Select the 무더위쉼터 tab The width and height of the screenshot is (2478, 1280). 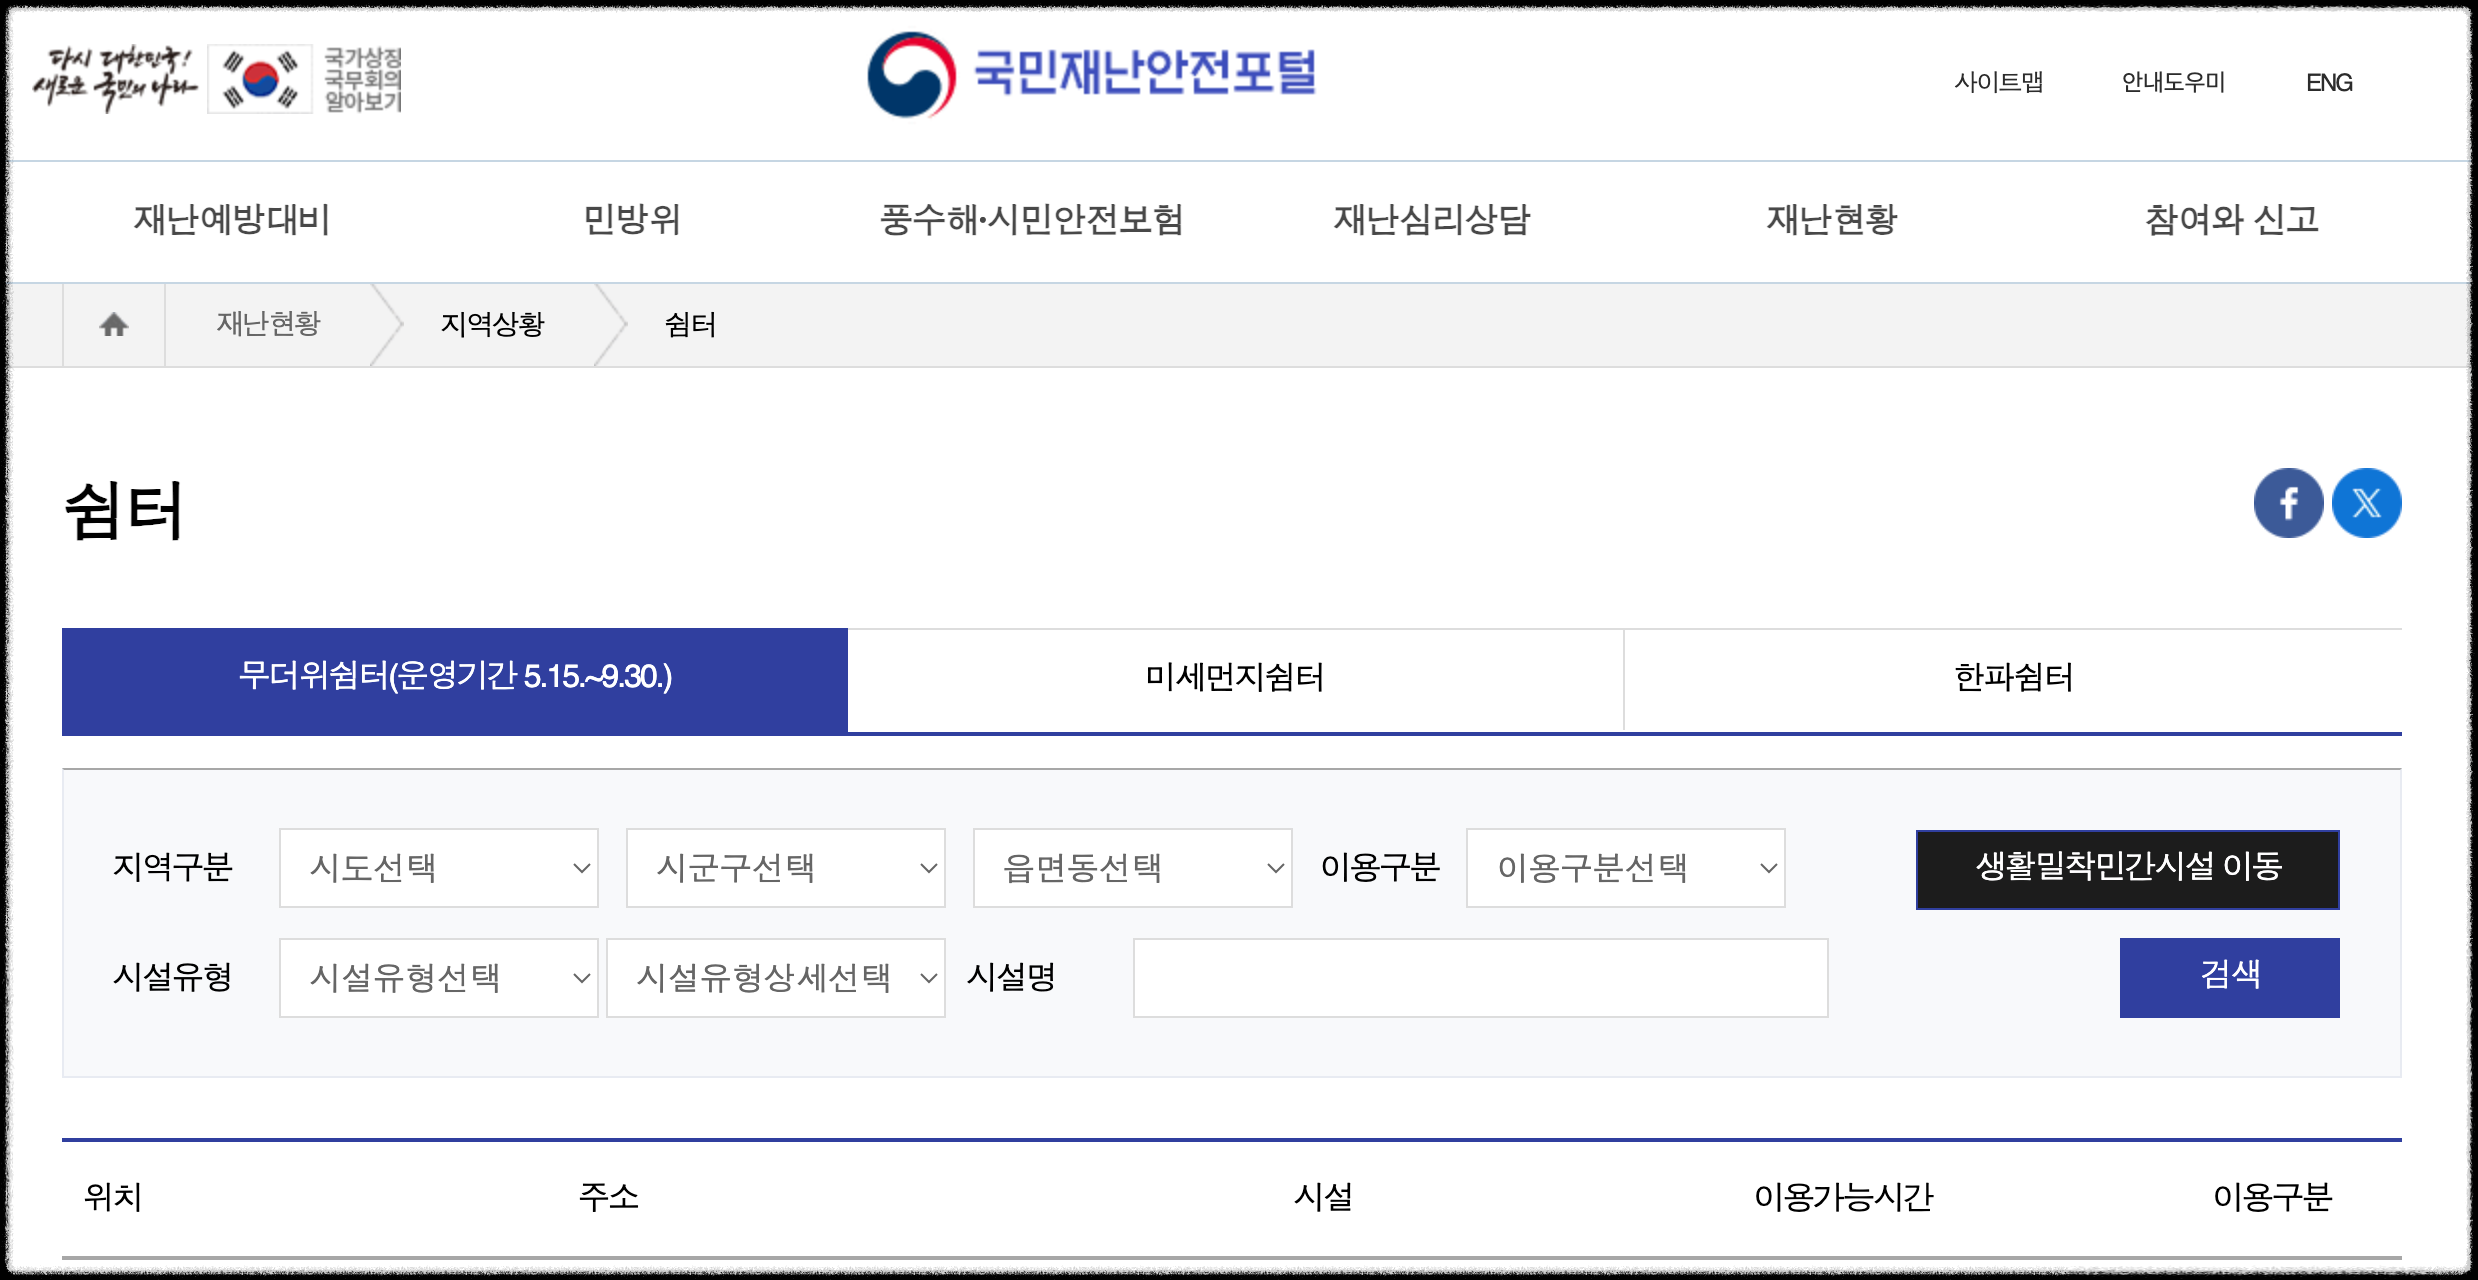click(x=455, y=678)
